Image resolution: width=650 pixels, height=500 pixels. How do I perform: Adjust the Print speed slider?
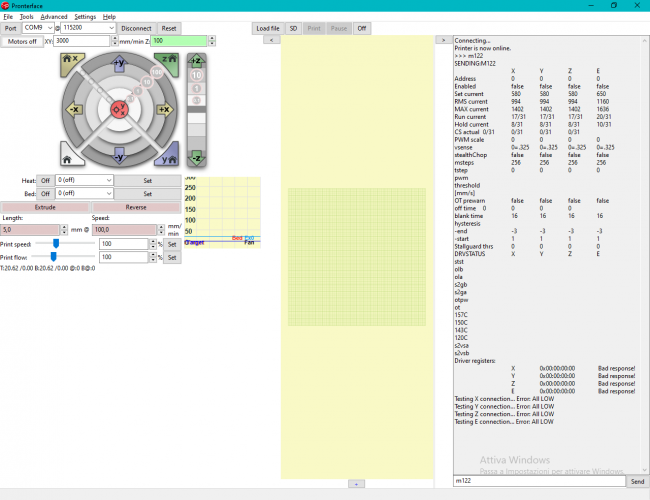(x=55, y=243)
